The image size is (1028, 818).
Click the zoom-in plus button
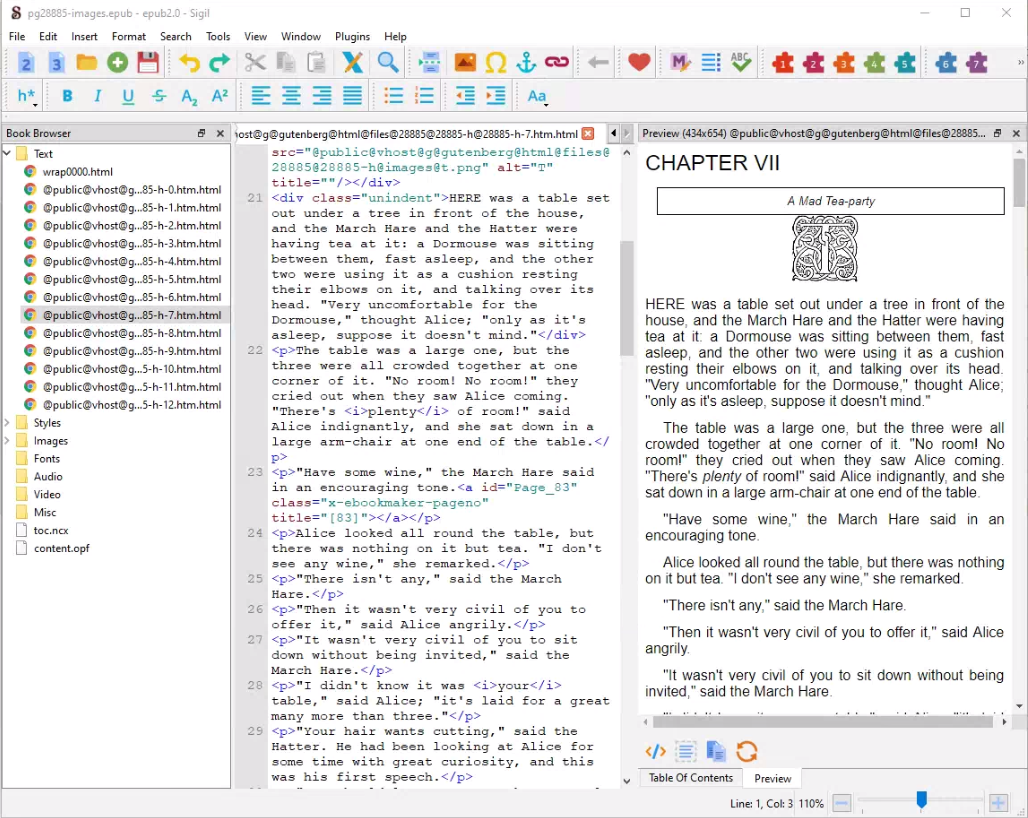998,801
